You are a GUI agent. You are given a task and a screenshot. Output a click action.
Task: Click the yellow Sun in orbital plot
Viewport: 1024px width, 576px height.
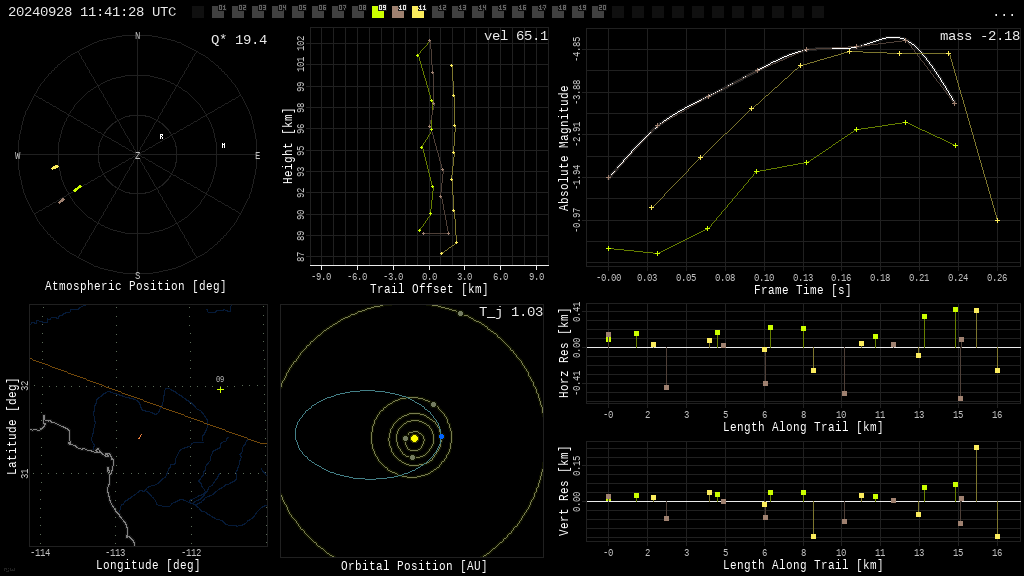[414, 438]
